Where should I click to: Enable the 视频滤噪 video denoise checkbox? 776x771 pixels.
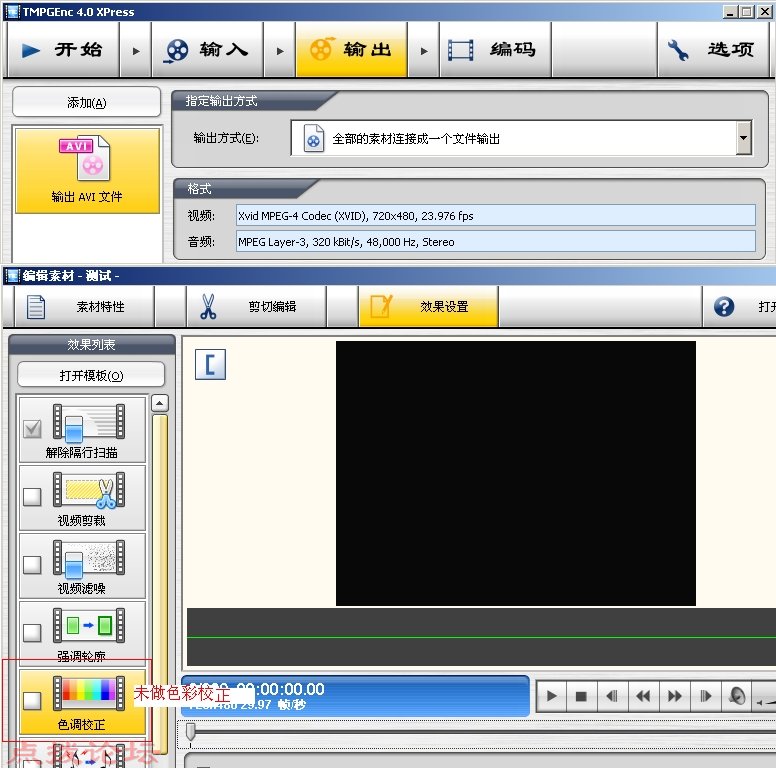point(32,564)
